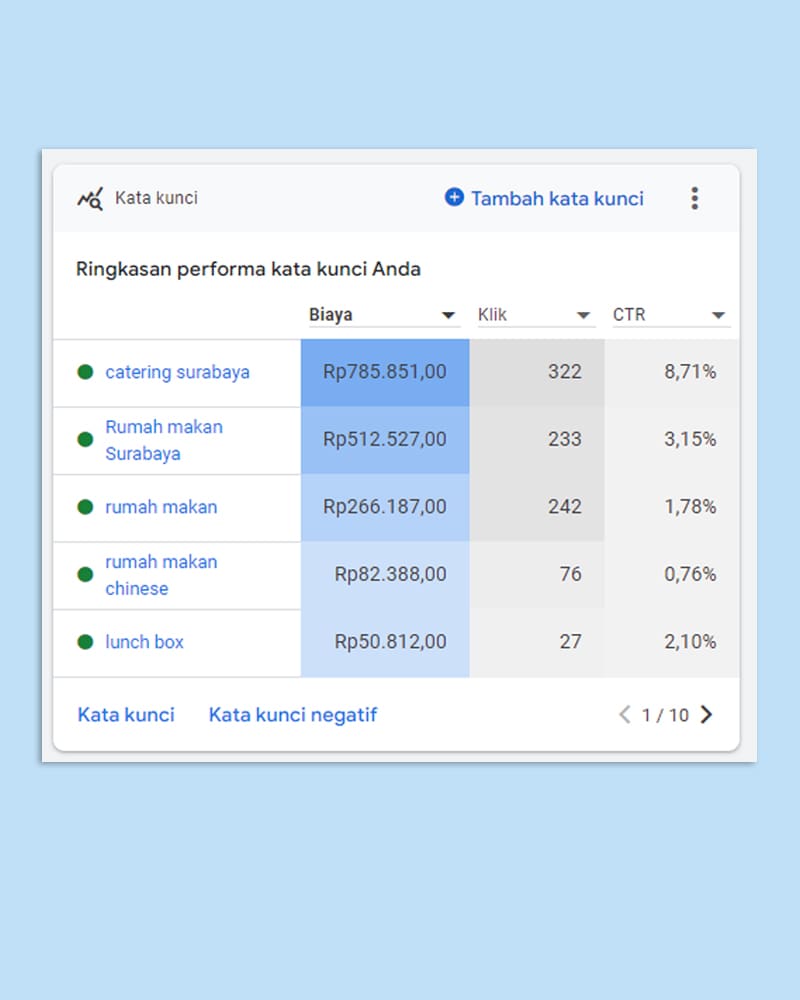
Task: Go to next page using right chevron
Action: point(707,715)
